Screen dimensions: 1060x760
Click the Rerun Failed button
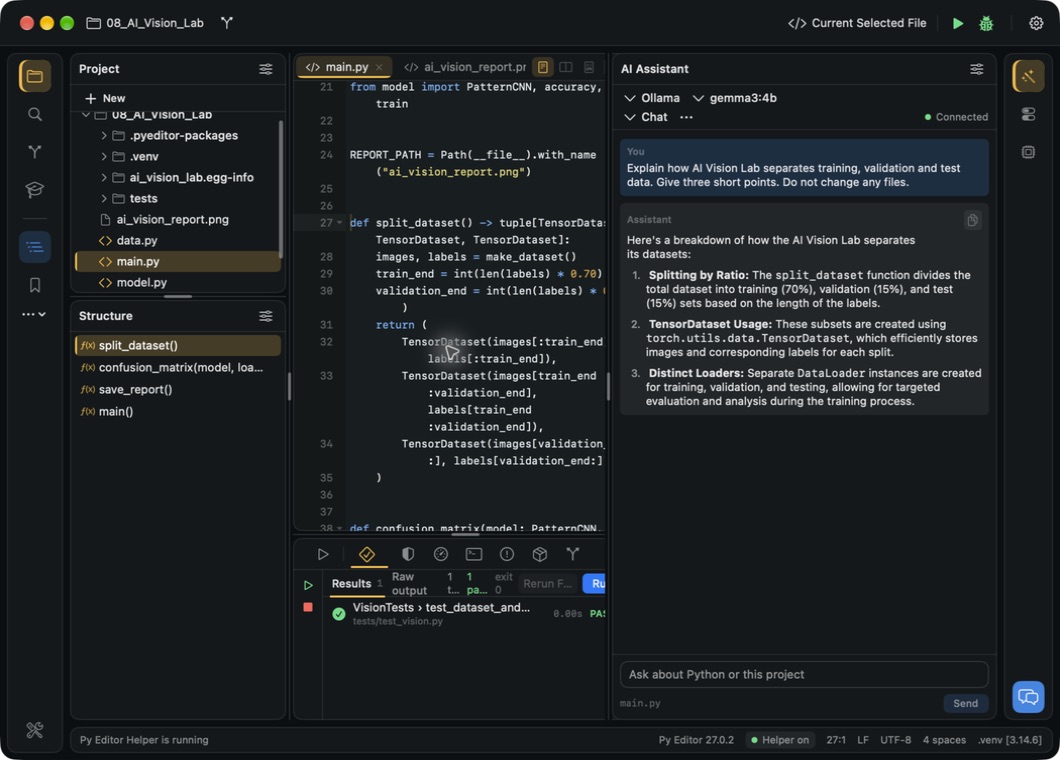point(548,584)
